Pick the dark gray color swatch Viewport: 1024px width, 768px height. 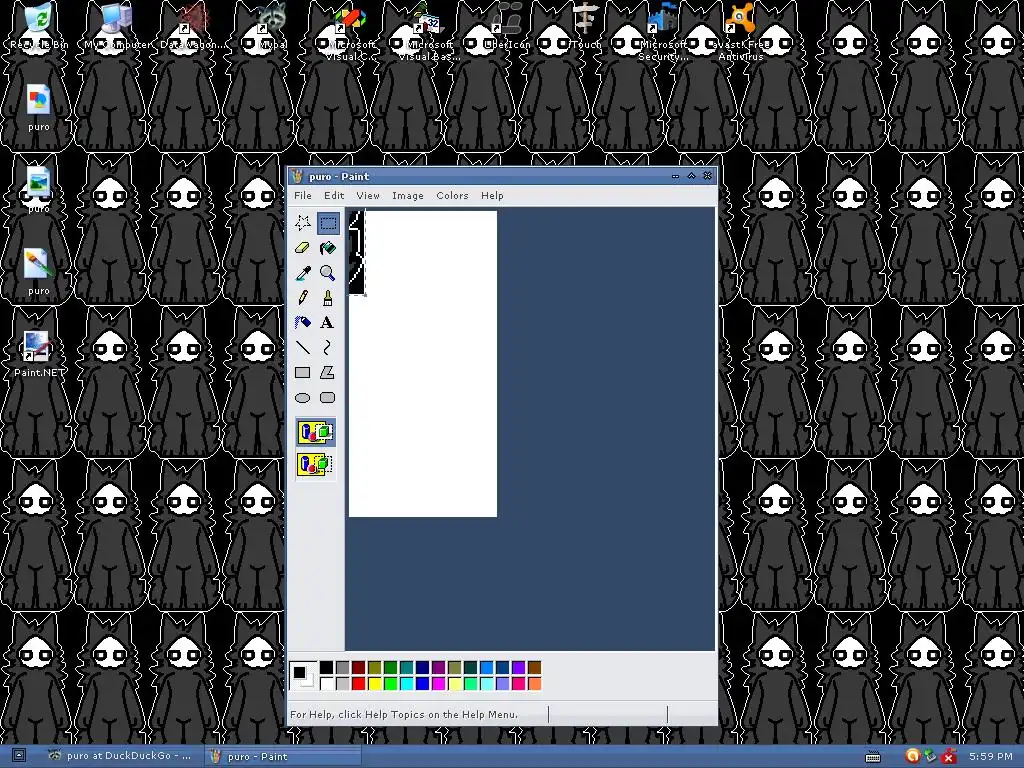[x=342, y=667]
